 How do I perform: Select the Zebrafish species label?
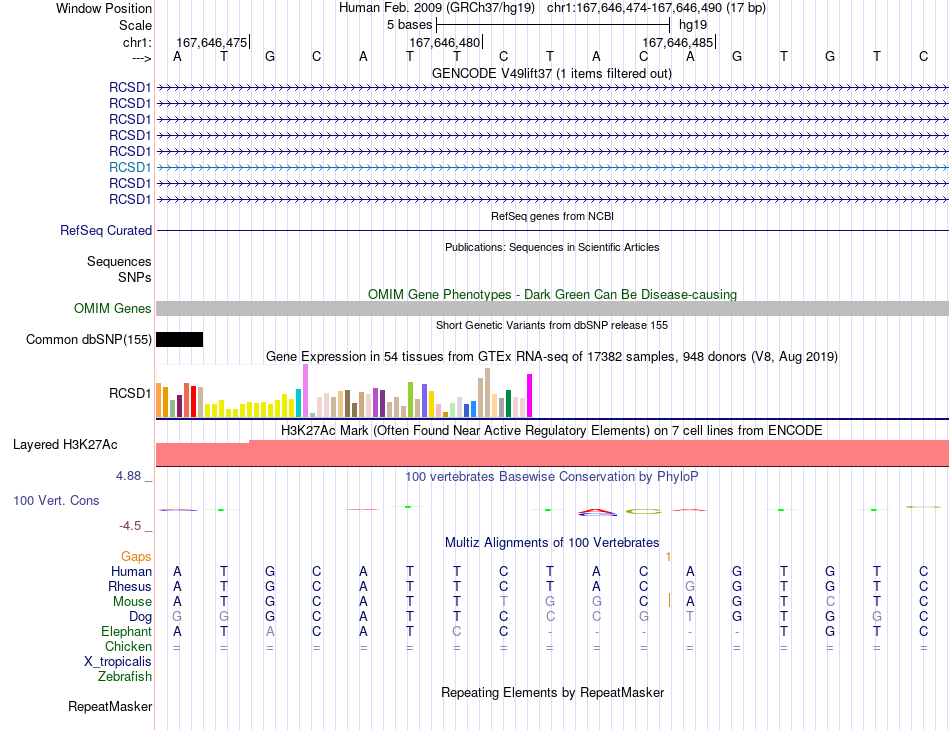125,677
